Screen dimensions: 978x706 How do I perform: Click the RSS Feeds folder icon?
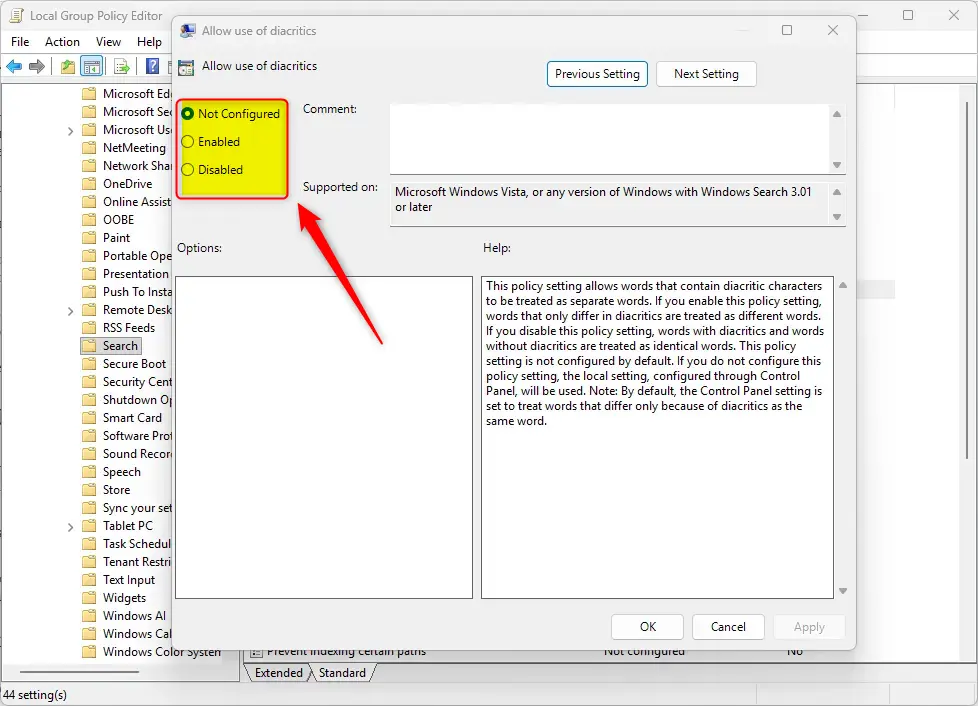click(90, 327)
